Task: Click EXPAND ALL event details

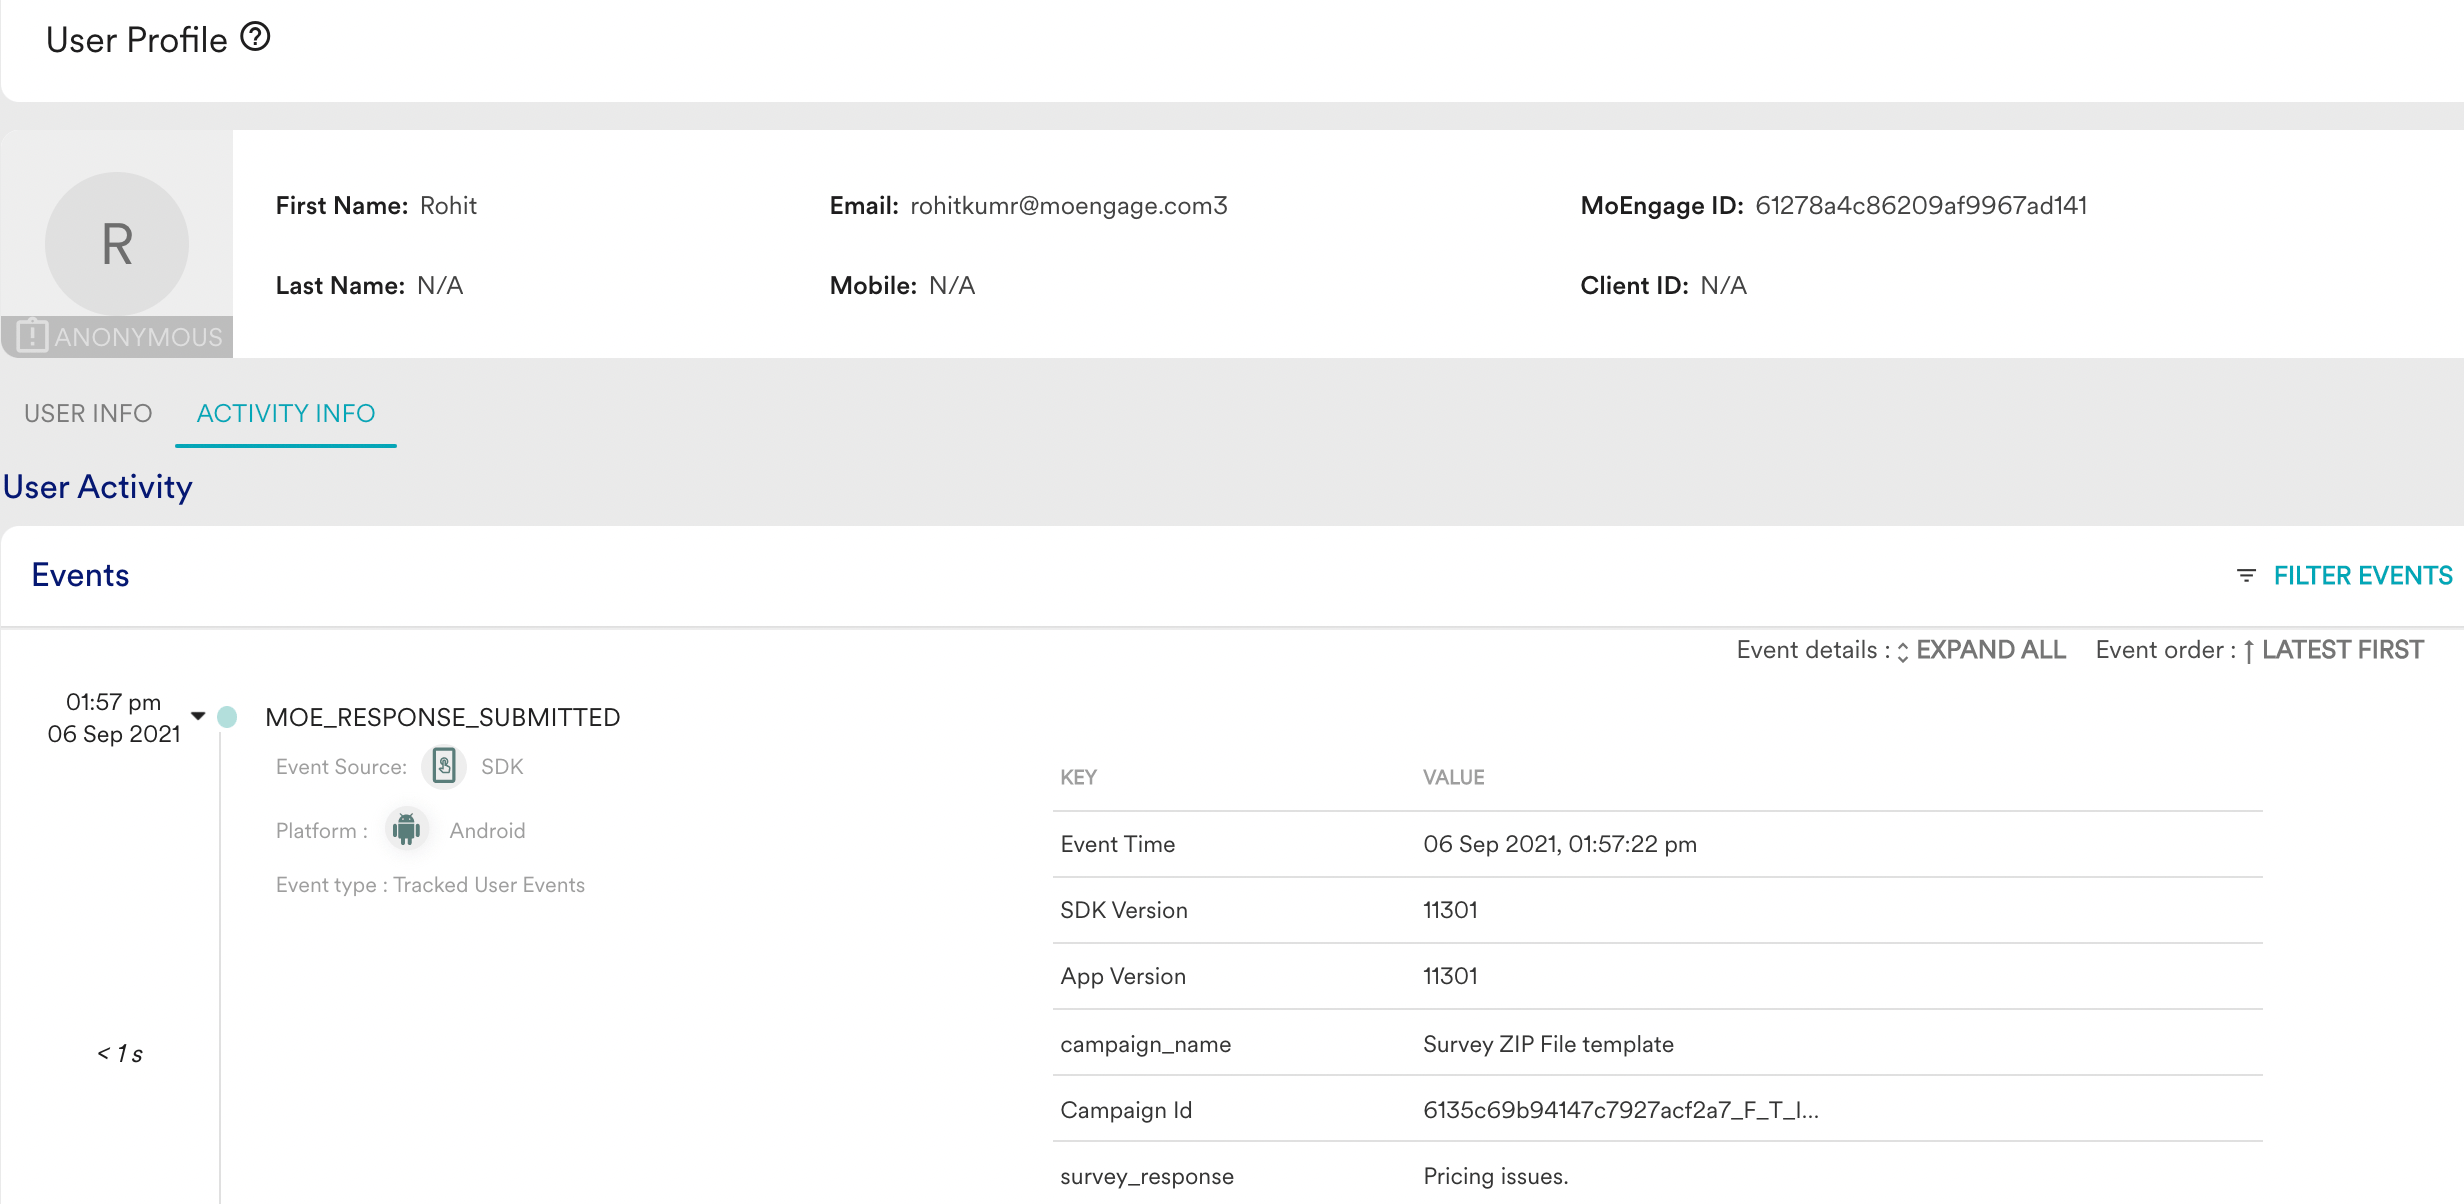Action: (1990, 650)
